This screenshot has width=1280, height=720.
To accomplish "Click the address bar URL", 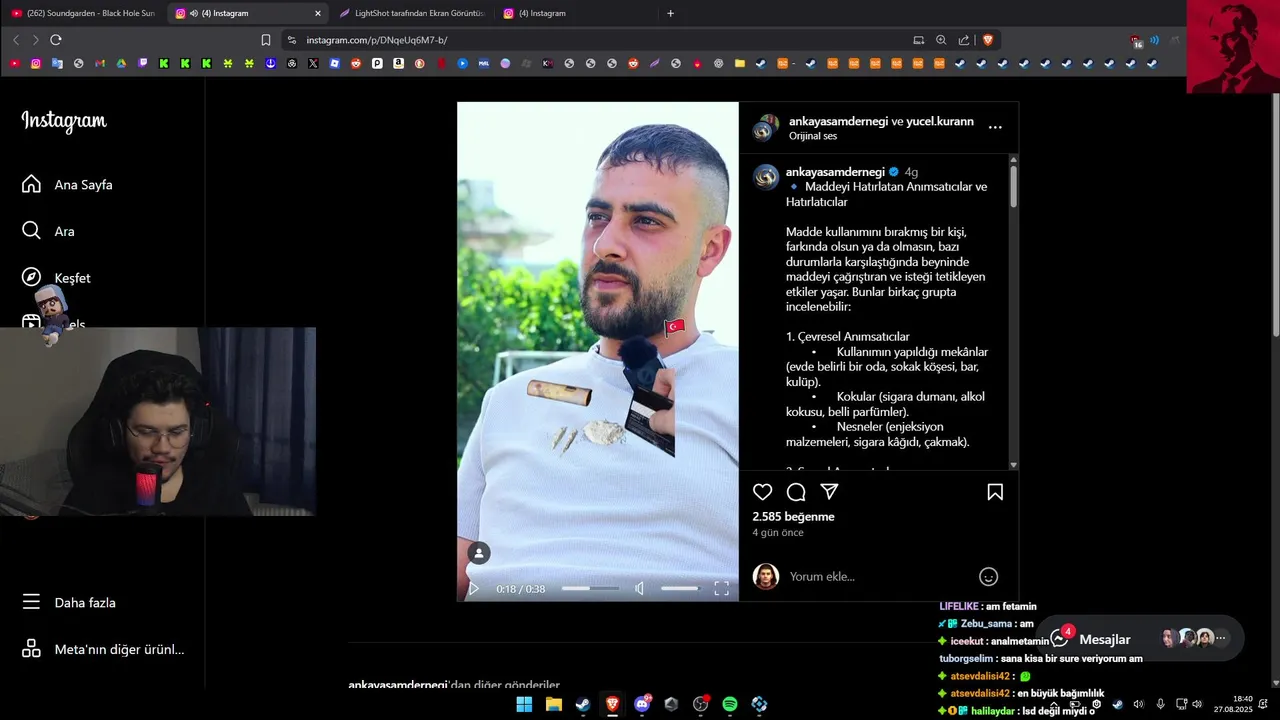I will [x=377, y=40].
